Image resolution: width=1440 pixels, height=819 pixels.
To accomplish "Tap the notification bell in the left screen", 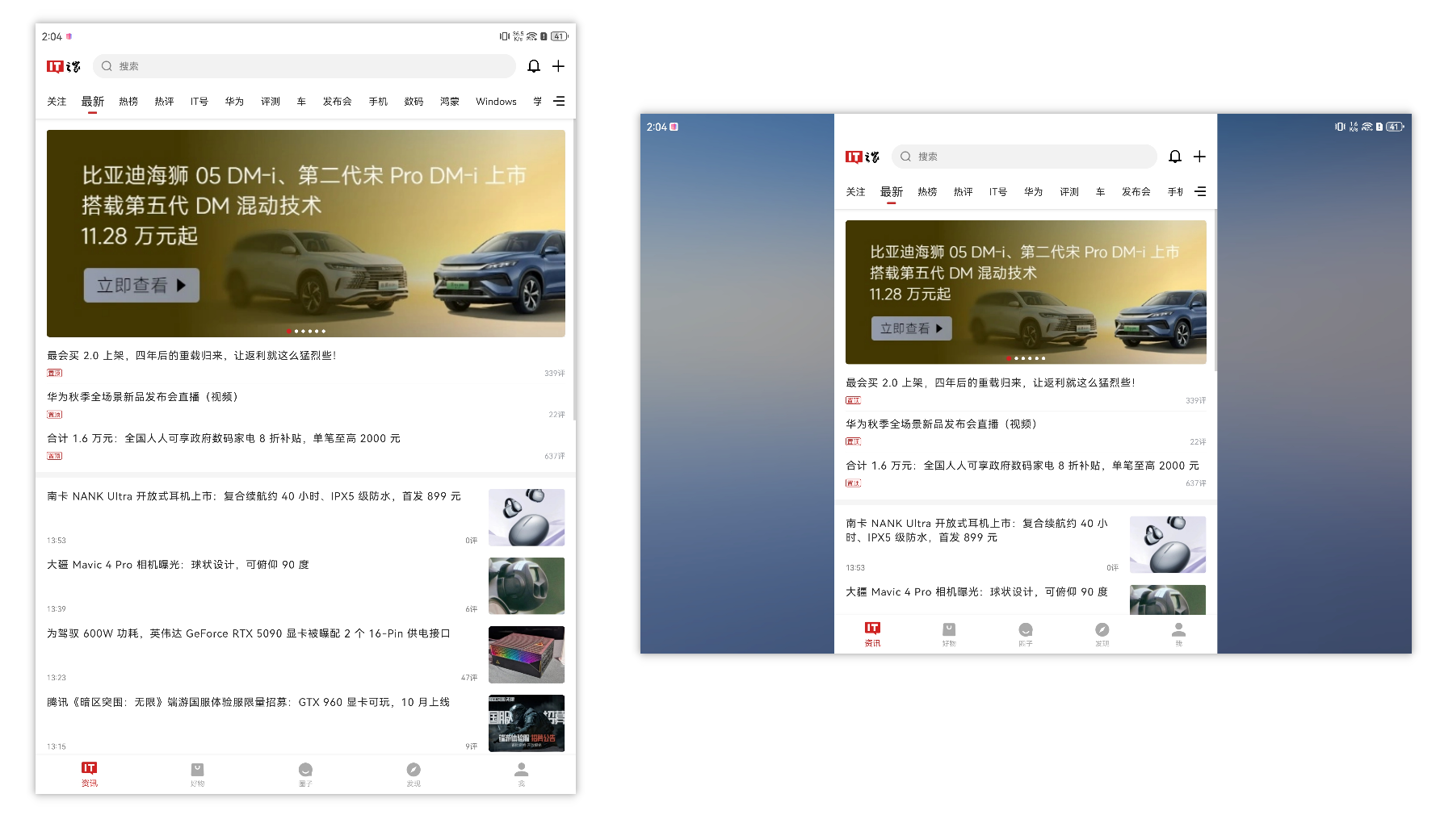I will tap(534, 66).
